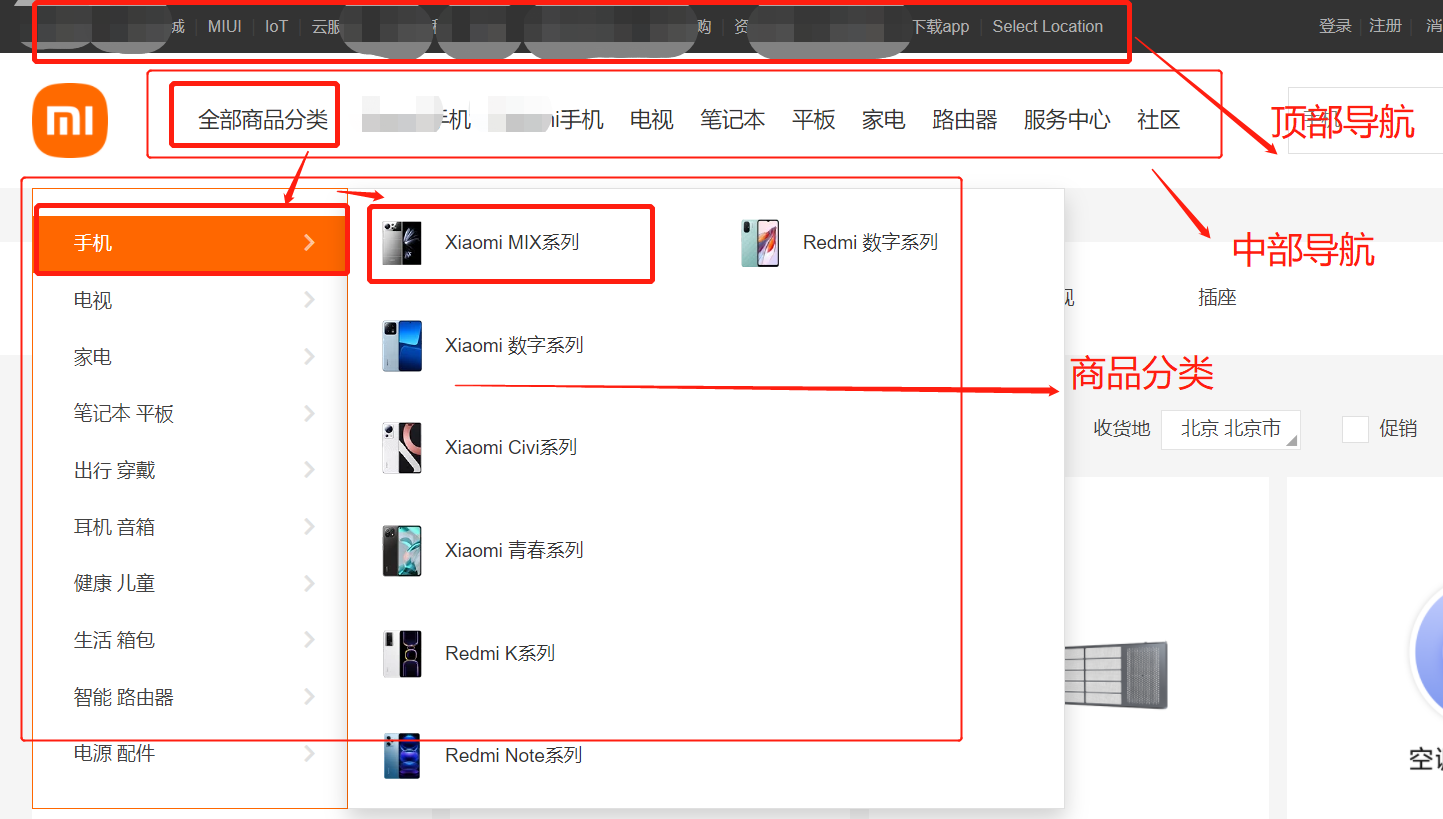1443x819 pixels.
Task: Click 下载app link in top bar
Action: [940, 27]
